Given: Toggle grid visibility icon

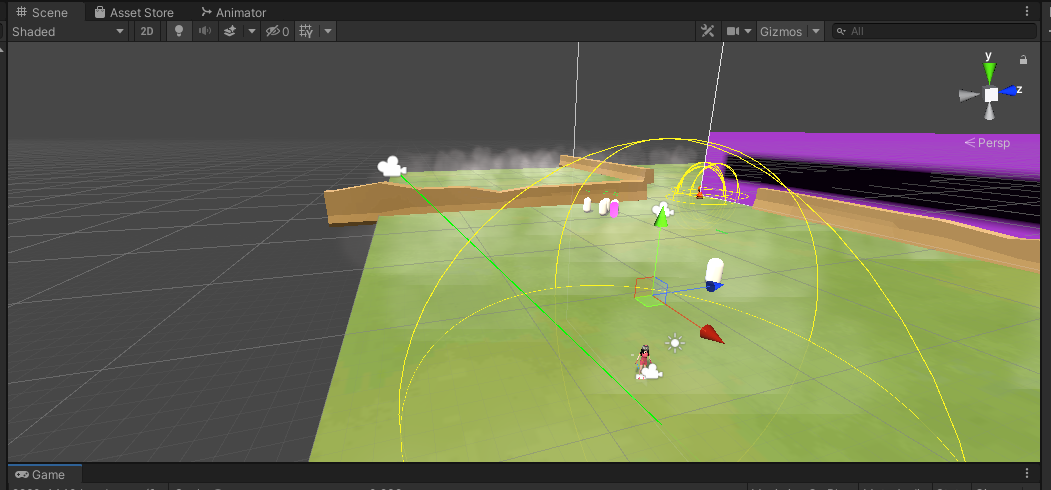Looking at the screenshot, I should (x=306, y=32).
